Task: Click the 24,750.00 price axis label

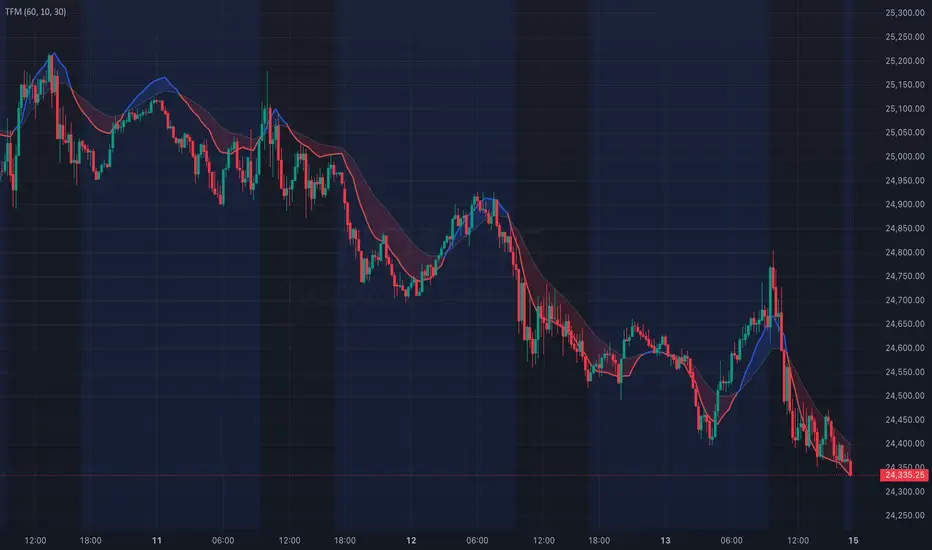Action: click(905, 276)
